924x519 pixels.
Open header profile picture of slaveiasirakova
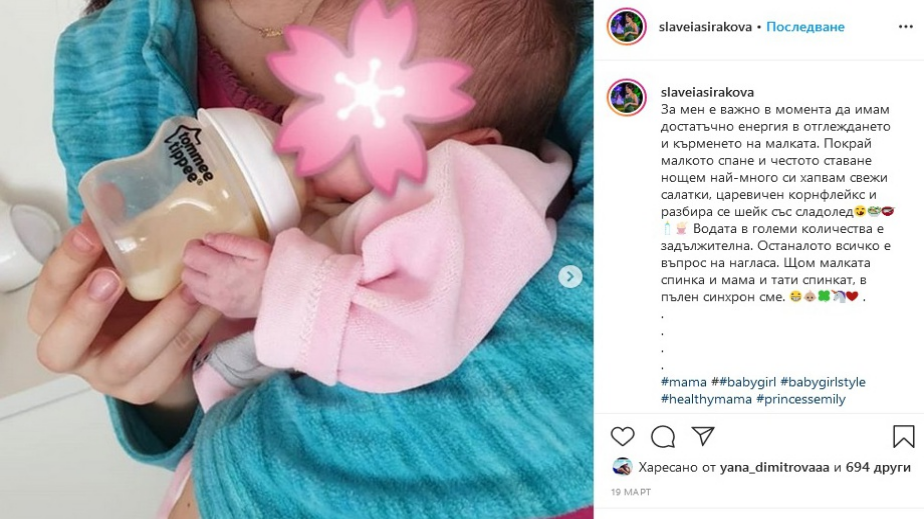point(626,27)
